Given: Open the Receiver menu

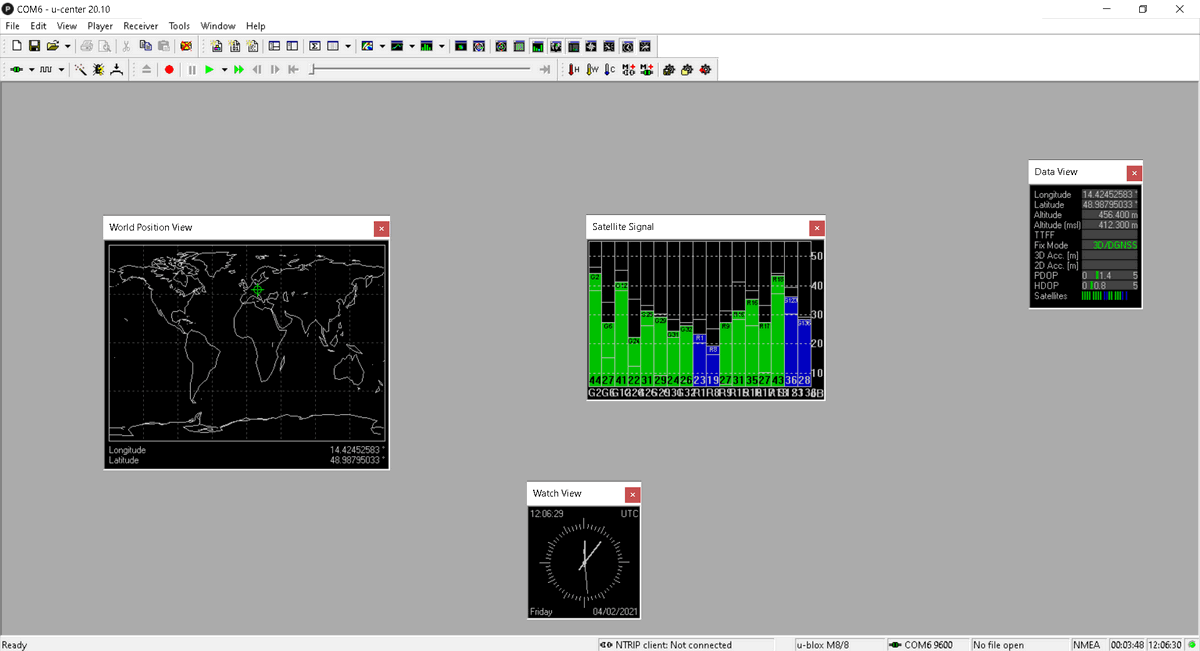Looking at the screenshot, I should pos(140,26).
